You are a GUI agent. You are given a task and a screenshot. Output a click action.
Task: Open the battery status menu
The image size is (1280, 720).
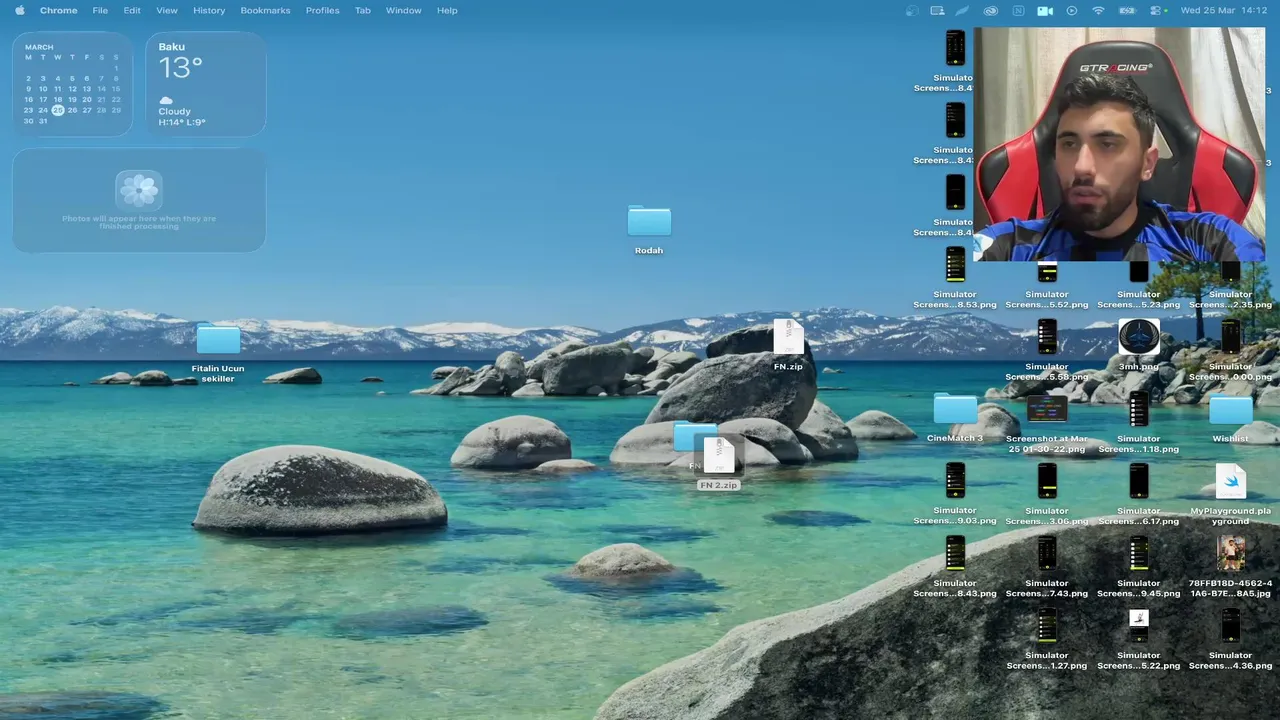(x=1127, y=10)
